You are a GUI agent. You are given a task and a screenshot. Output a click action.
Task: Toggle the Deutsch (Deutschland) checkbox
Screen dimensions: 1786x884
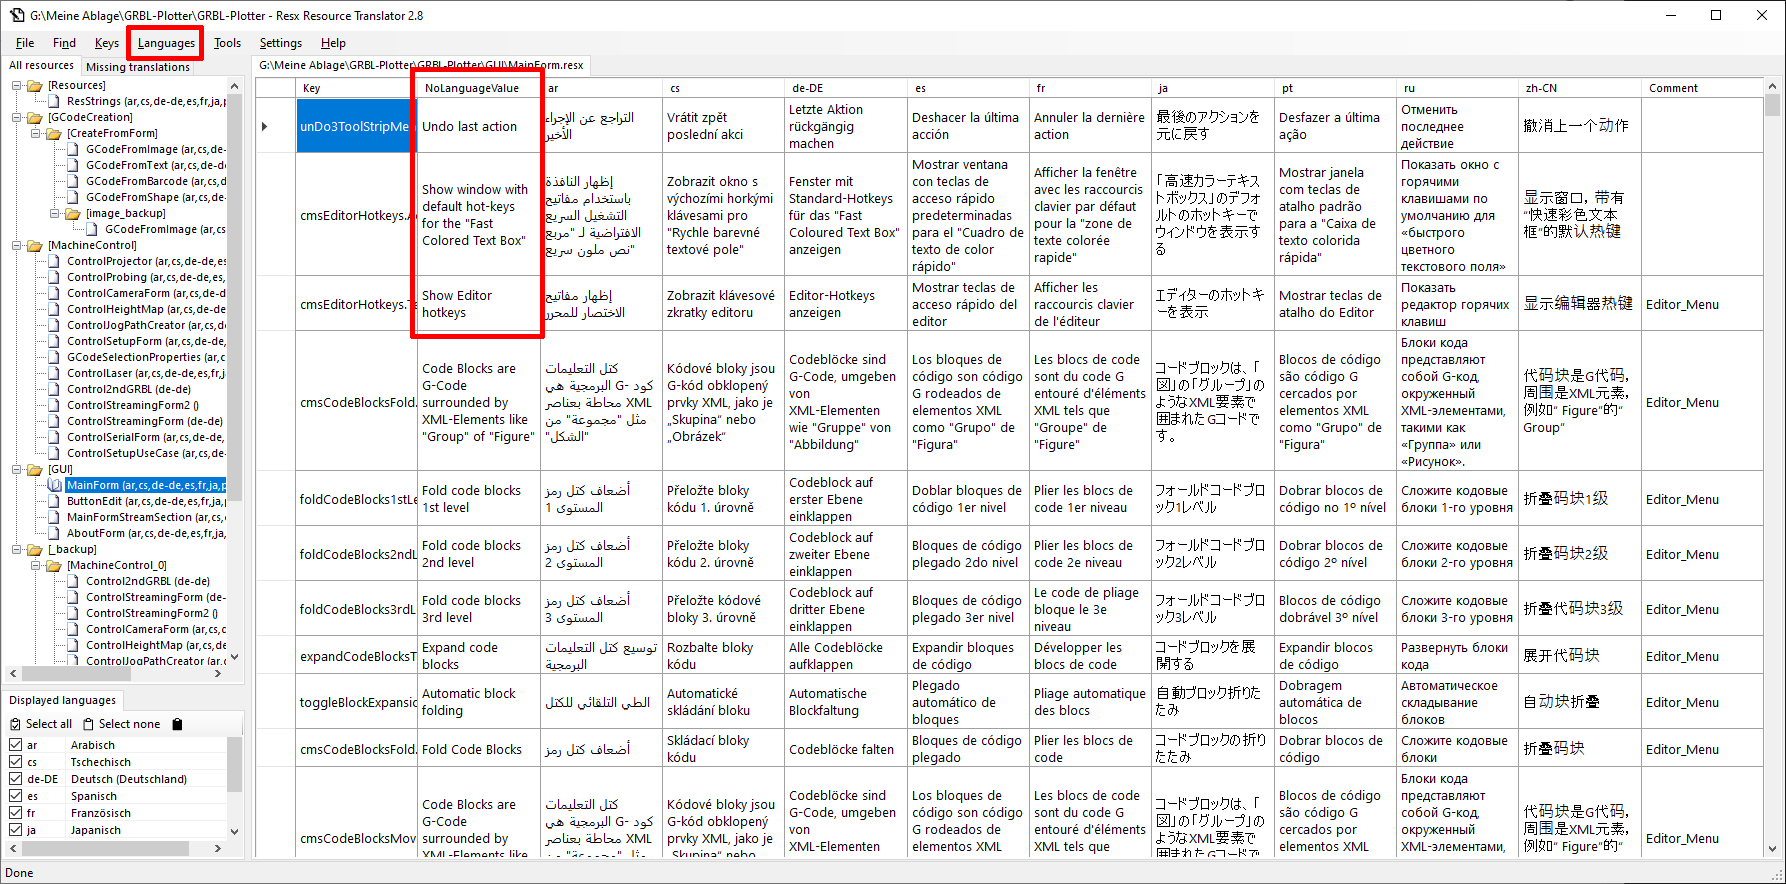16,779
